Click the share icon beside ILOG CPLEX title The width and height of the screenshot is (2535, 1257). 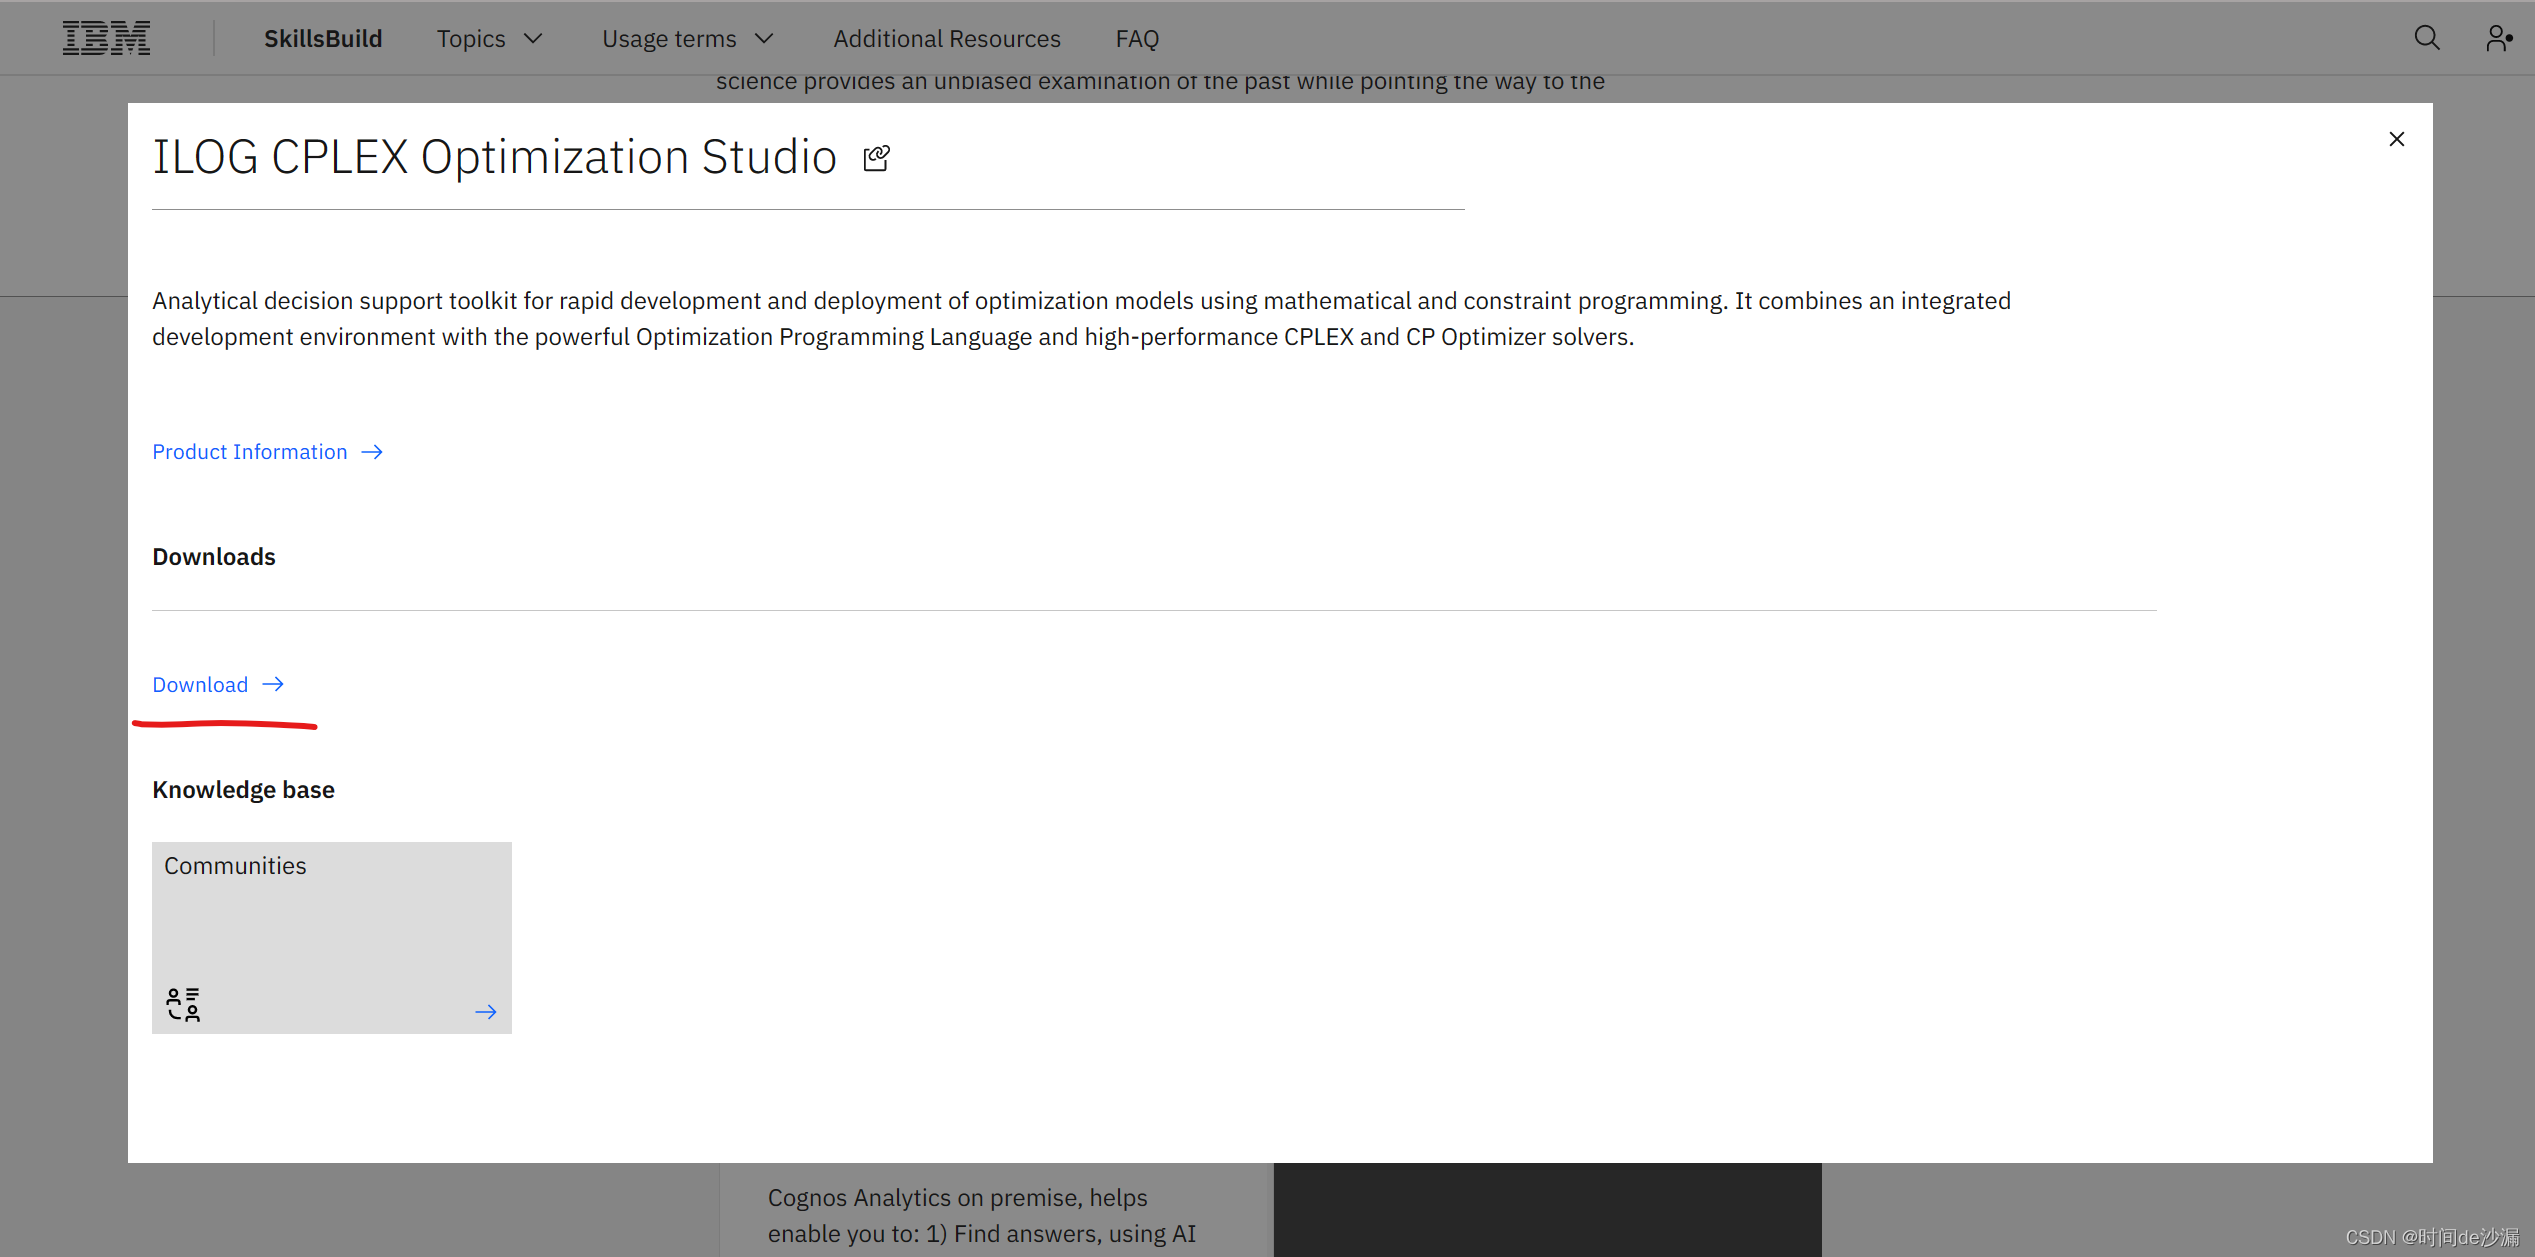[876, 158]
